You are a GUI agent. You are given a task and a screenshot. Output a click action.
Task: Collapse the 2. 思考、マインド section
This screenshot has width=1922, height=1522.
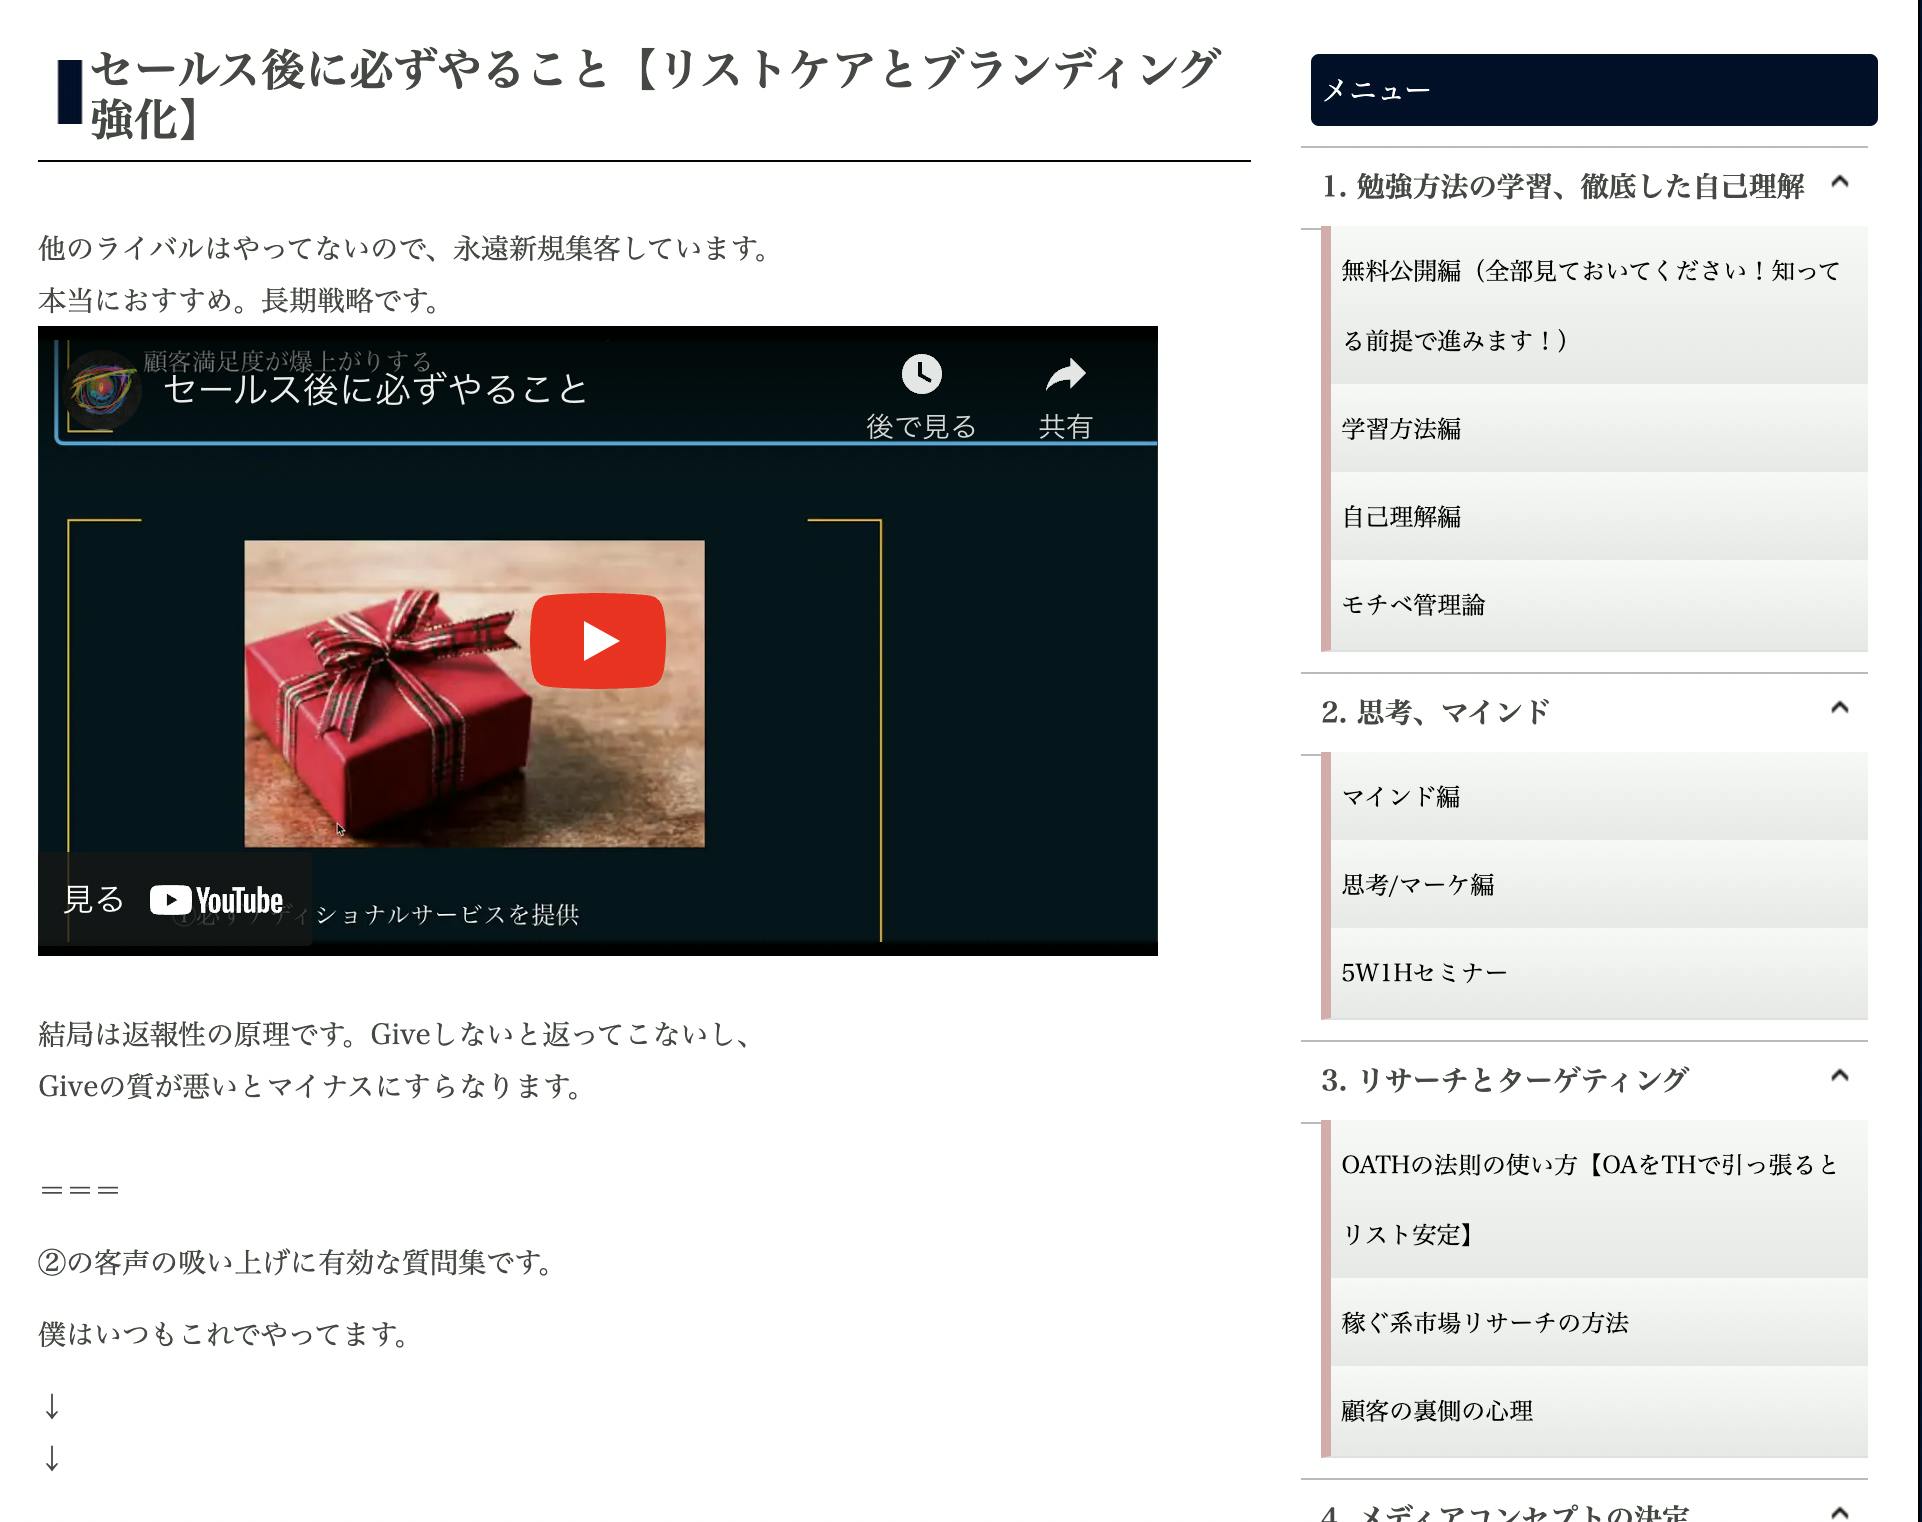(1839, 709)
